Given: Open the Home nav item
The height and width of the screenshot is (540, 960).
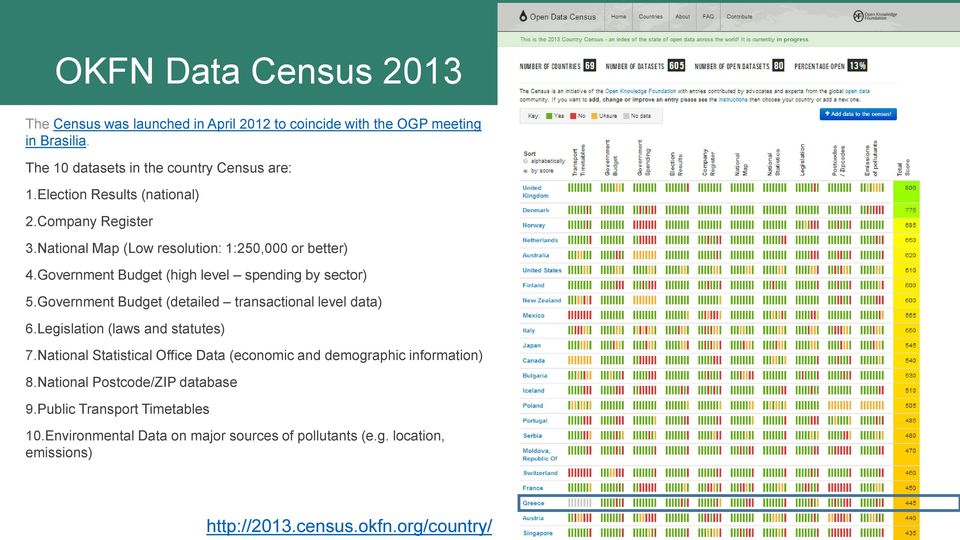Looking at the screenshot, I should (618, 17).
